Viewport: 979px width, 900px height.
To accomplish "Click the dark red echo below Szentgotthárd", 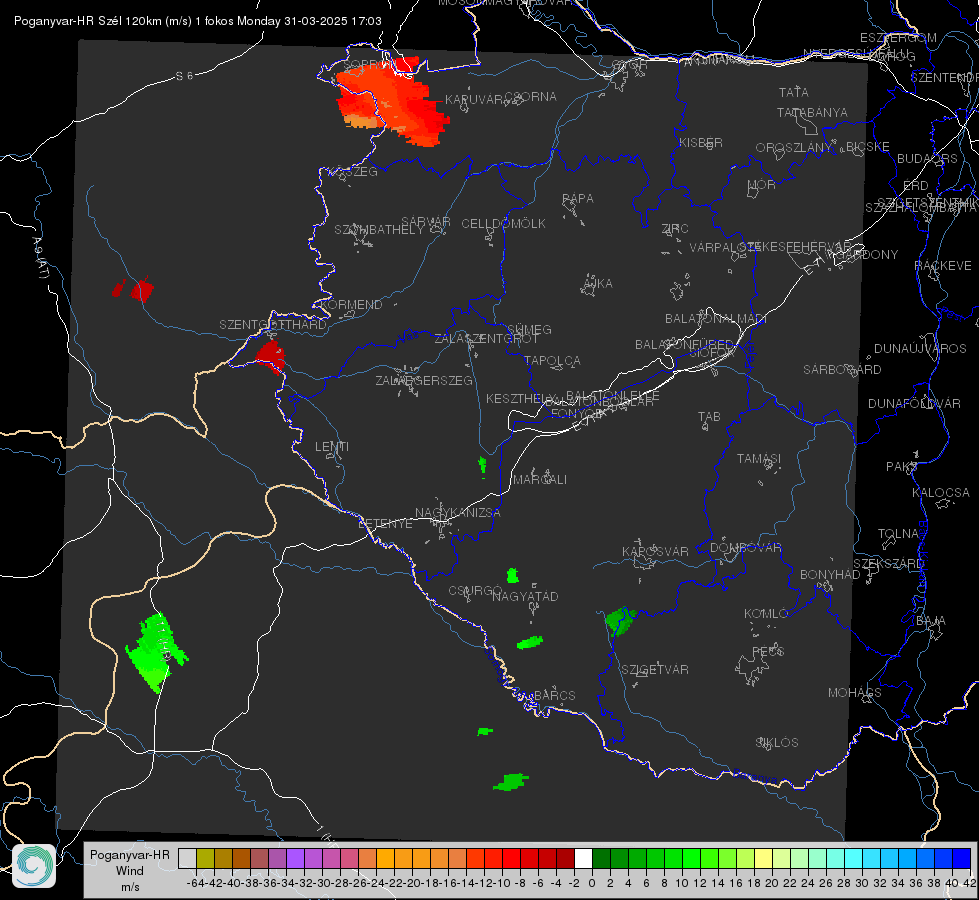I will (x=272, y=357).
